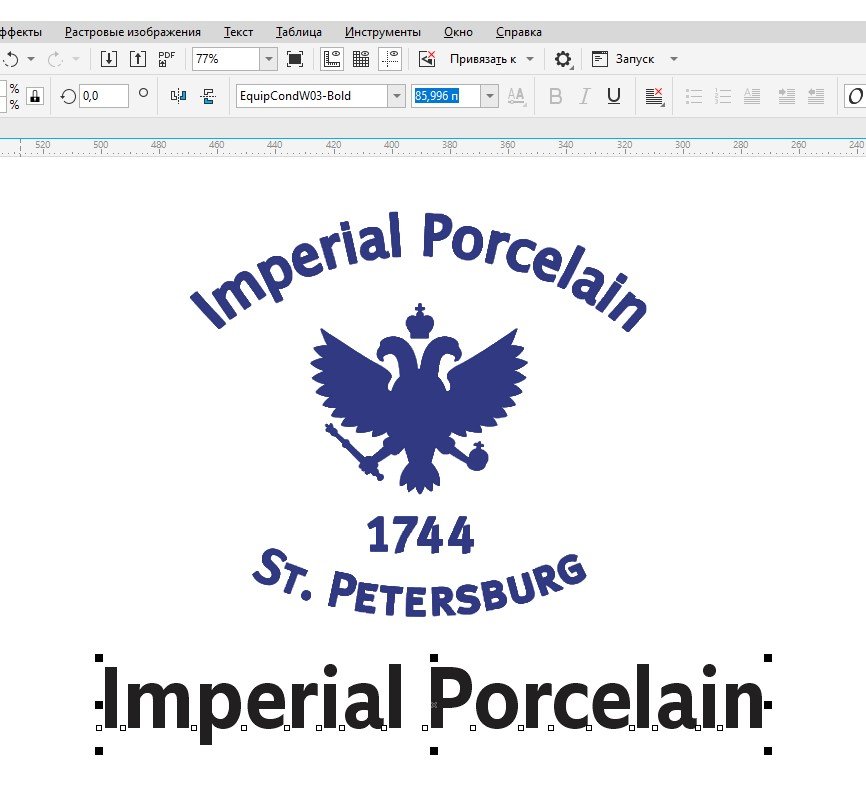Click the rotation angle 0,0 field
Viewport: 866px width, 794px height.
[x=104, y=96]
